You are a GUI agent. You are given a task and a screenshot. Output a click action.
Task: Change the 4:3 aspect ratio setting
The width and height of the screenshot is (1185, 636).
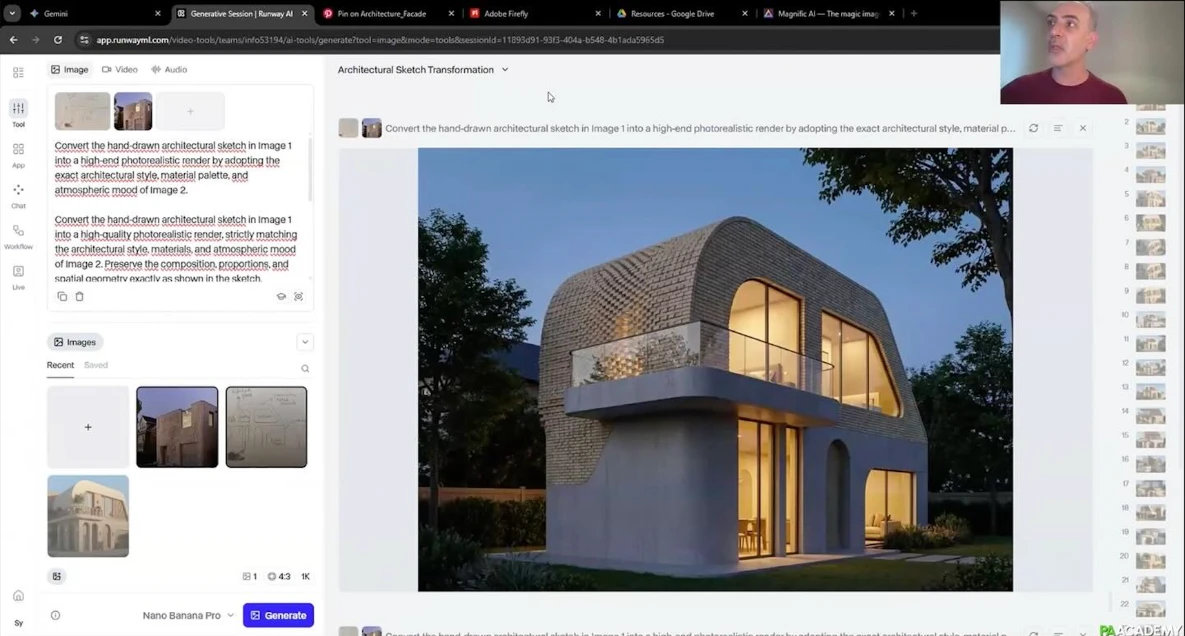click(x=279, y=577)
